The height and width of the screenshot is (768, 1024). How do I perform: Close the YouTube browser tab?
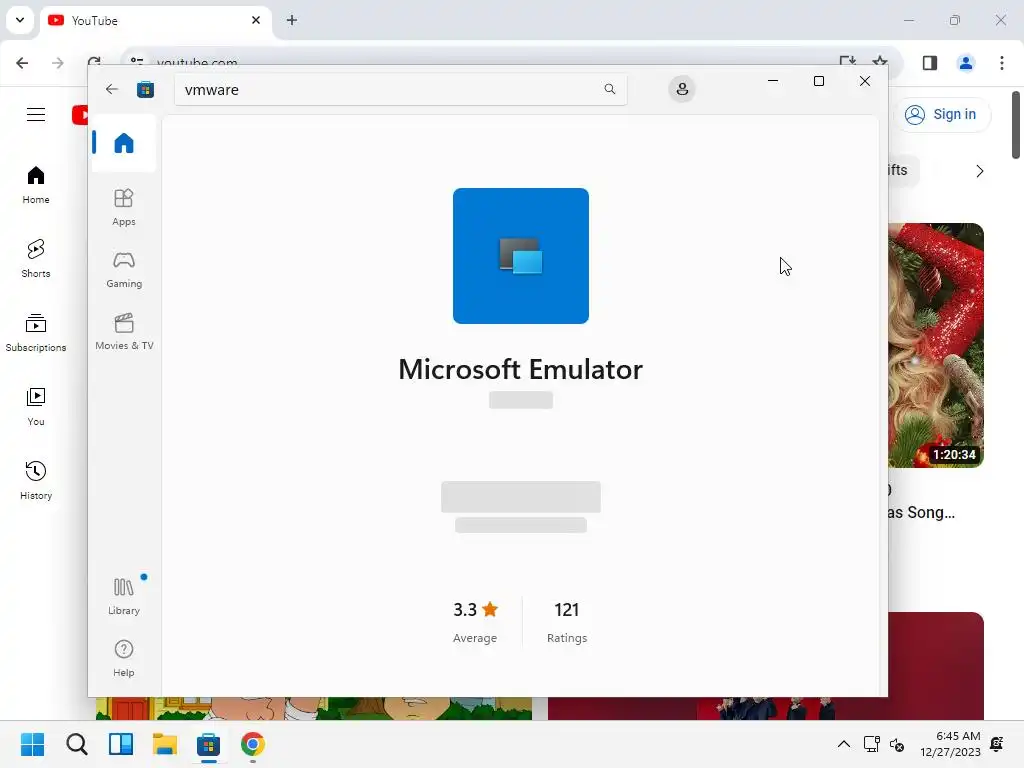(256, 20)
